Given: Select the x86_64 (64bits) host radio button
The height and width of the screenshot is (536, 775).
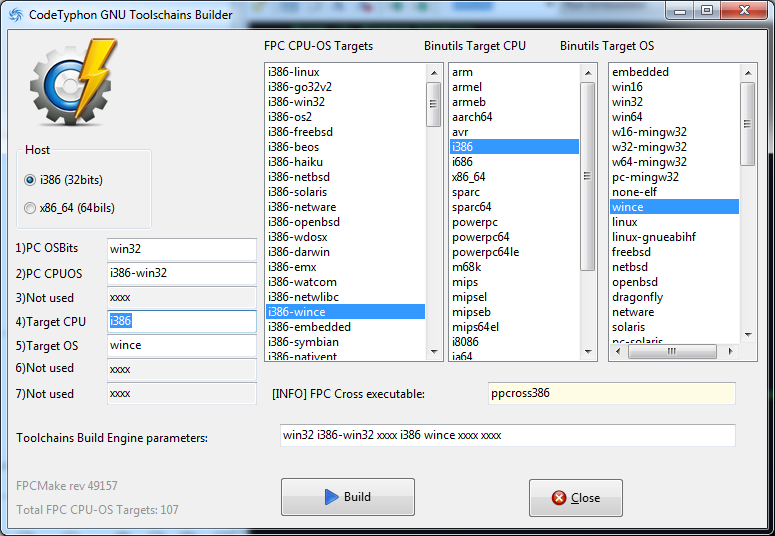Looking at the screenshot, I should click(69, 208).
